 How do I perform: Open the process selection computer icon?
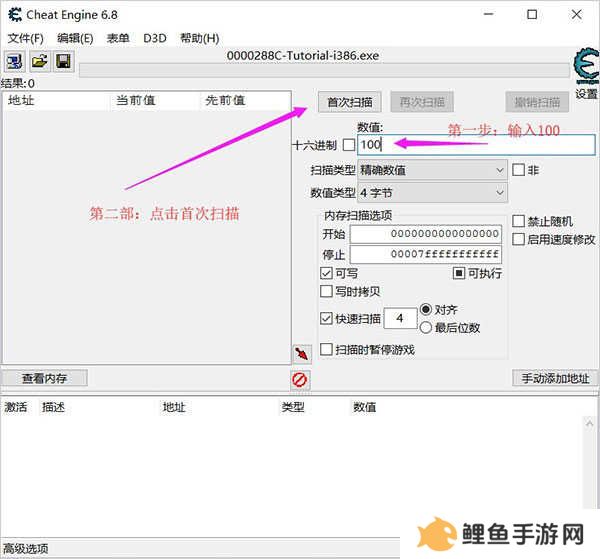tap(15, 61)
